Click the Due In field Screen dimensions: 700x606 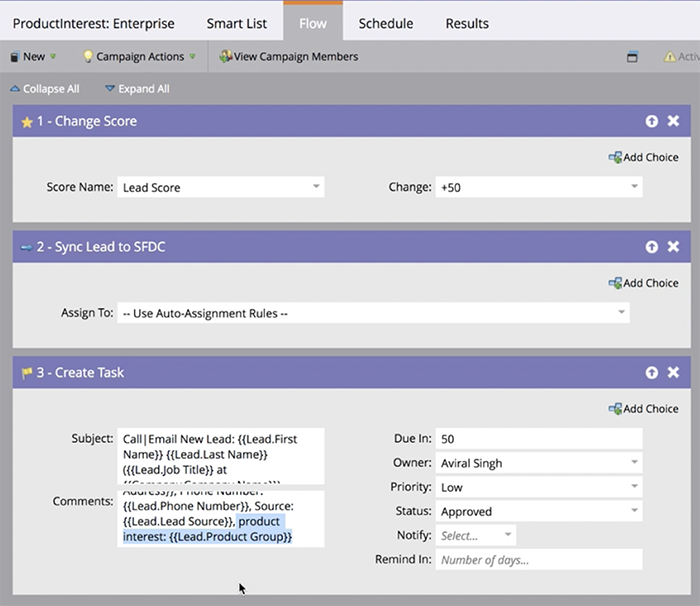tap(539, 439)
